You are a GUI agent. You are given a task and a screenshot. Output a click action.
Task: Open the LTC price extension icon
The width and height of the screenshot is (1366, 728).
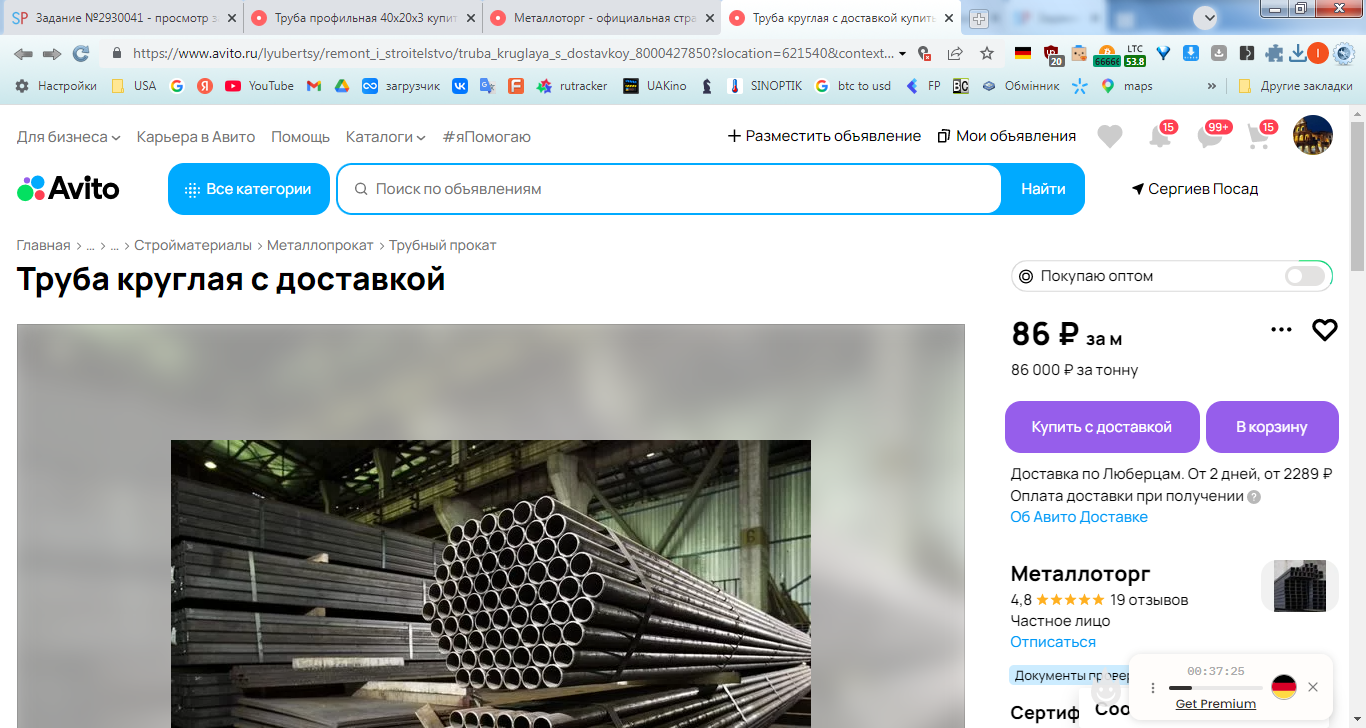click(1135, 54)
